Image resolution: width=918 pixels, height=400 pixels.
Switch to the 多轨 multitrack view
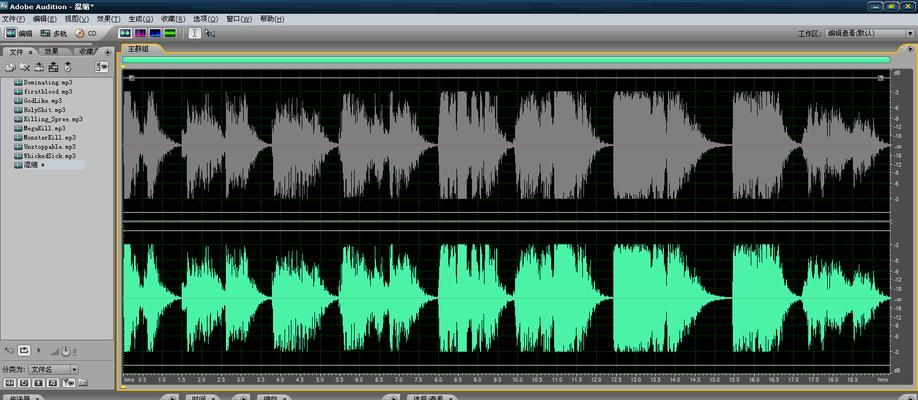(x=53, y=33)
